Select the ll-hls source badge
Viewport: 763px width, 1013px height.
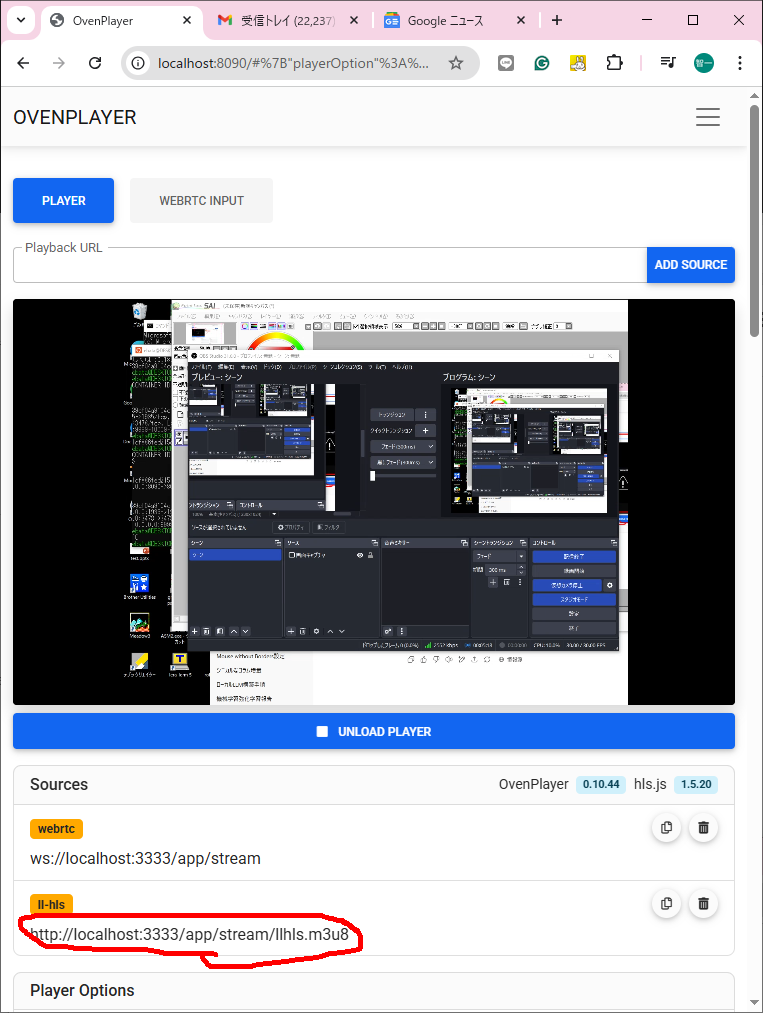pyautogui.click(x=51, y=904)
